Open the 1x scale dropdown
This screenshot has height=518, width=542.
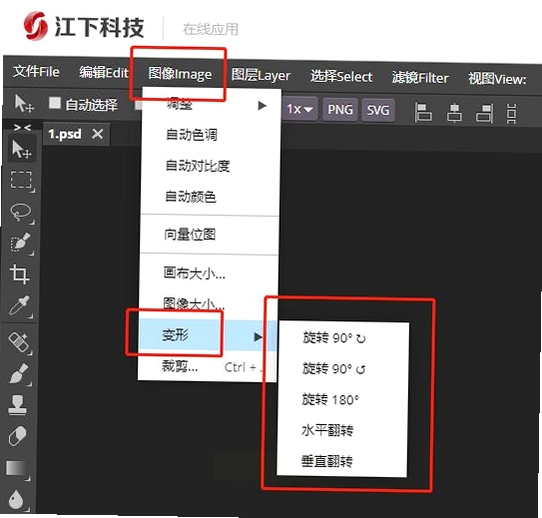pyautogui.click(x=299, y=109)
